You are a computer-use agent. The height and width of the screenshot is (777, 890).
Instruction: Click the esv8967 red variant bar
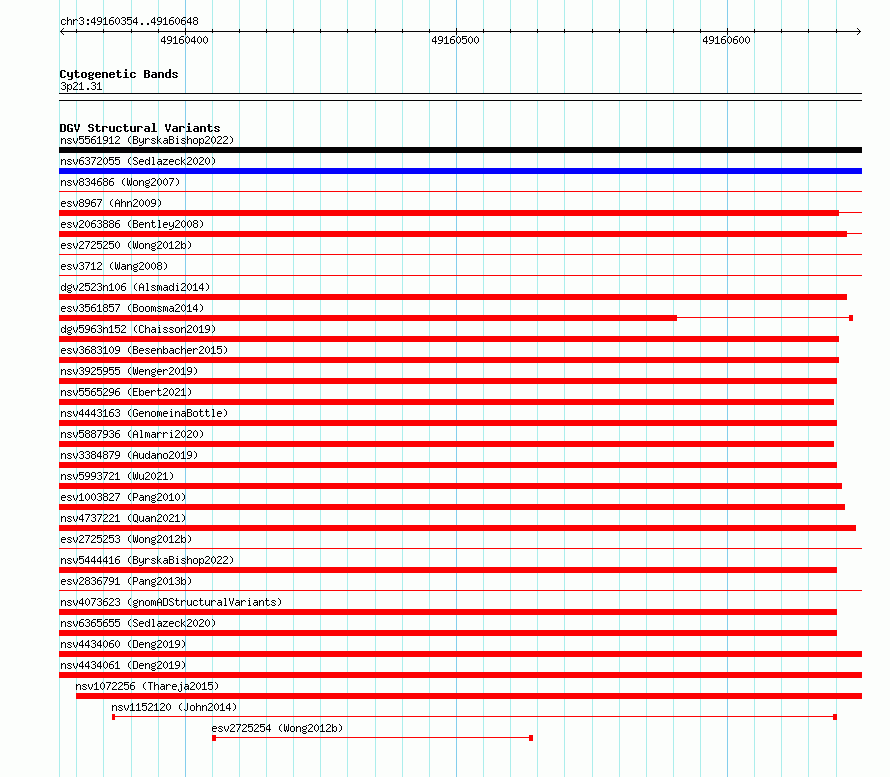click(x=449, y=213)
